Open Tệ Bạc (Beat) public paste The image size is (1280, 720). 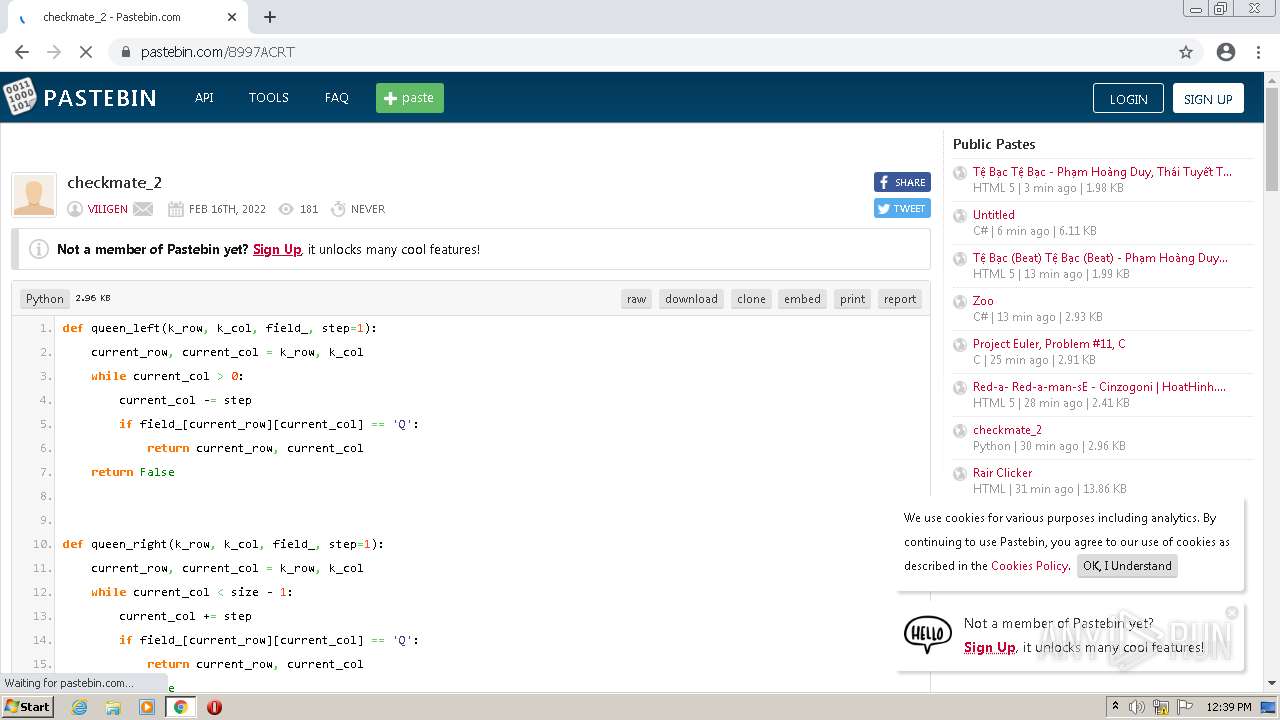point(1100,257)
